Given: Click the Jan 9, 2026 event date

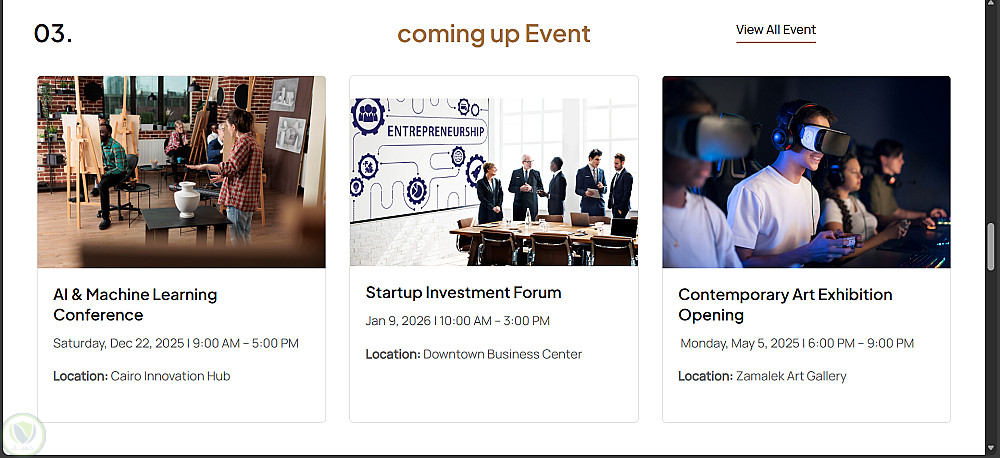Looking at the screenshot, I should point(457,321).
